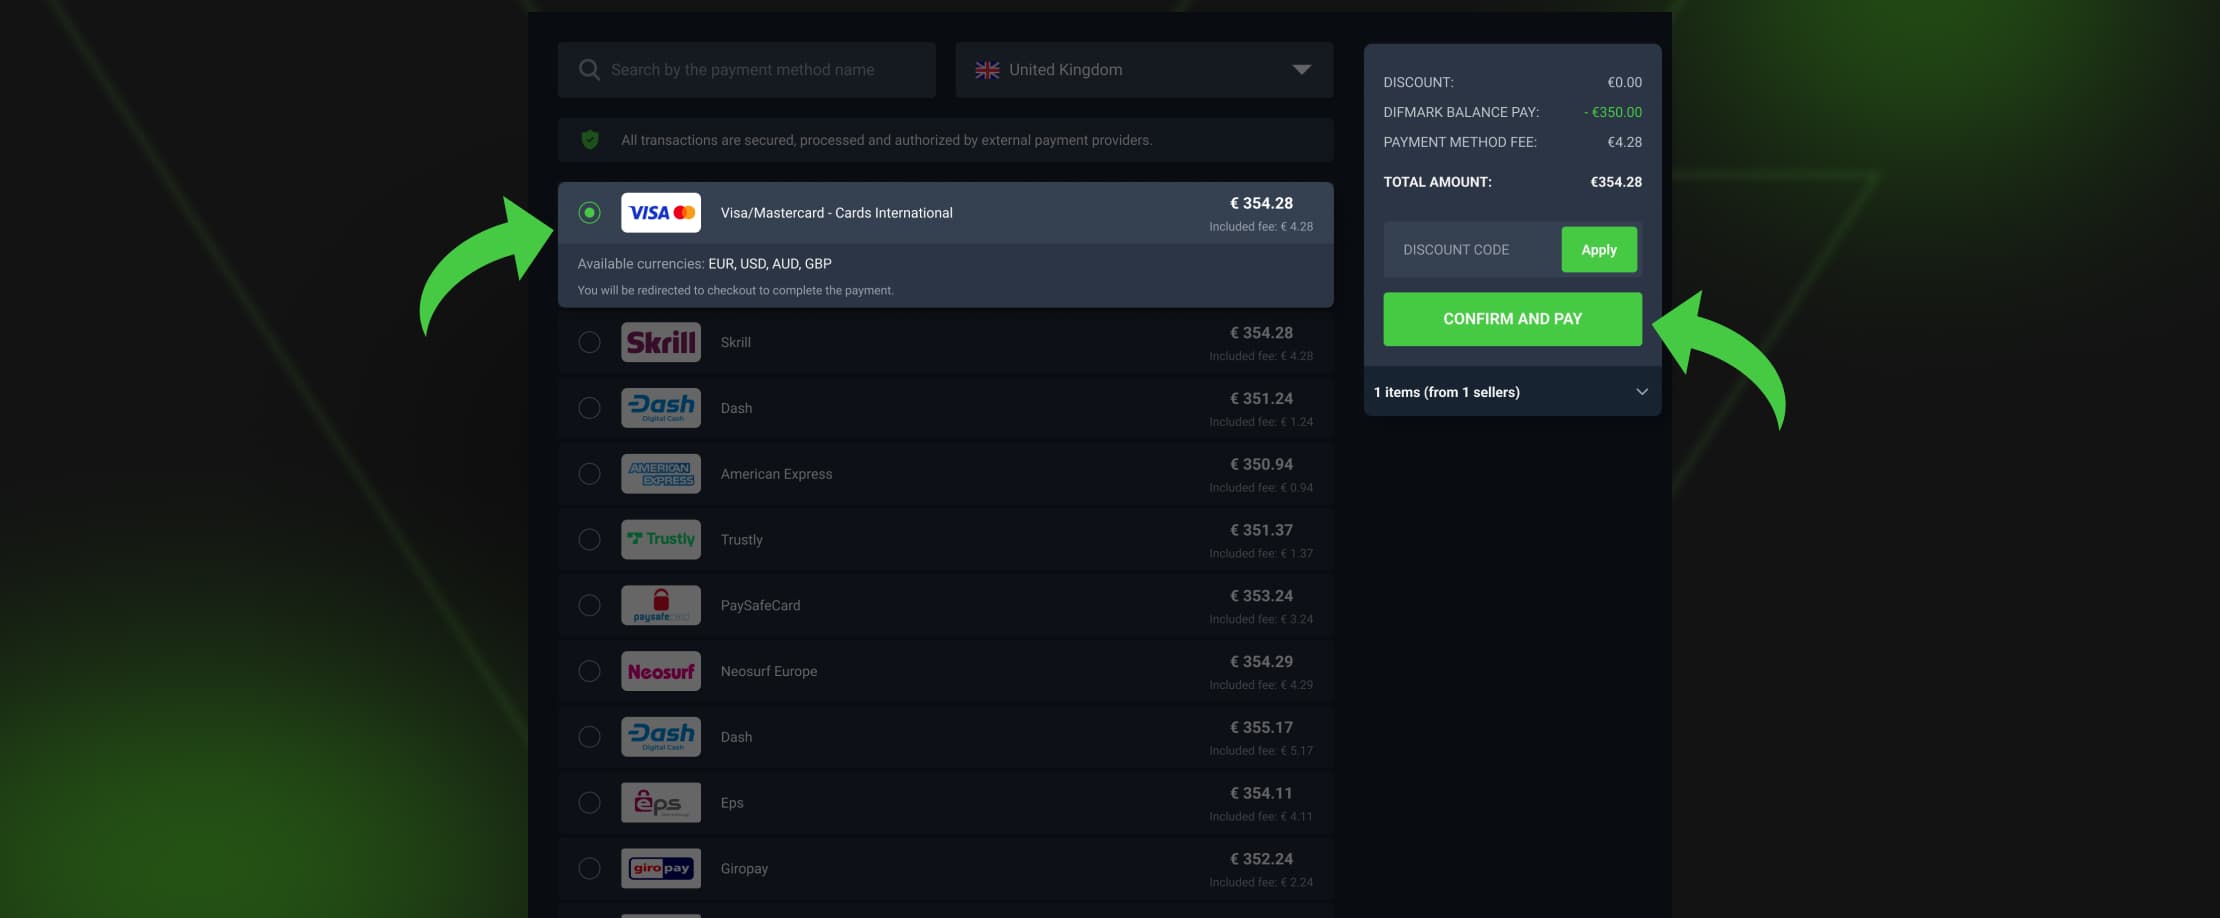Image resolution: width=2220 pixels, height=918 pixels.
Task: Click the TOTAL AMOUNT €354.28 value
Action: [x=1616, y=182]
